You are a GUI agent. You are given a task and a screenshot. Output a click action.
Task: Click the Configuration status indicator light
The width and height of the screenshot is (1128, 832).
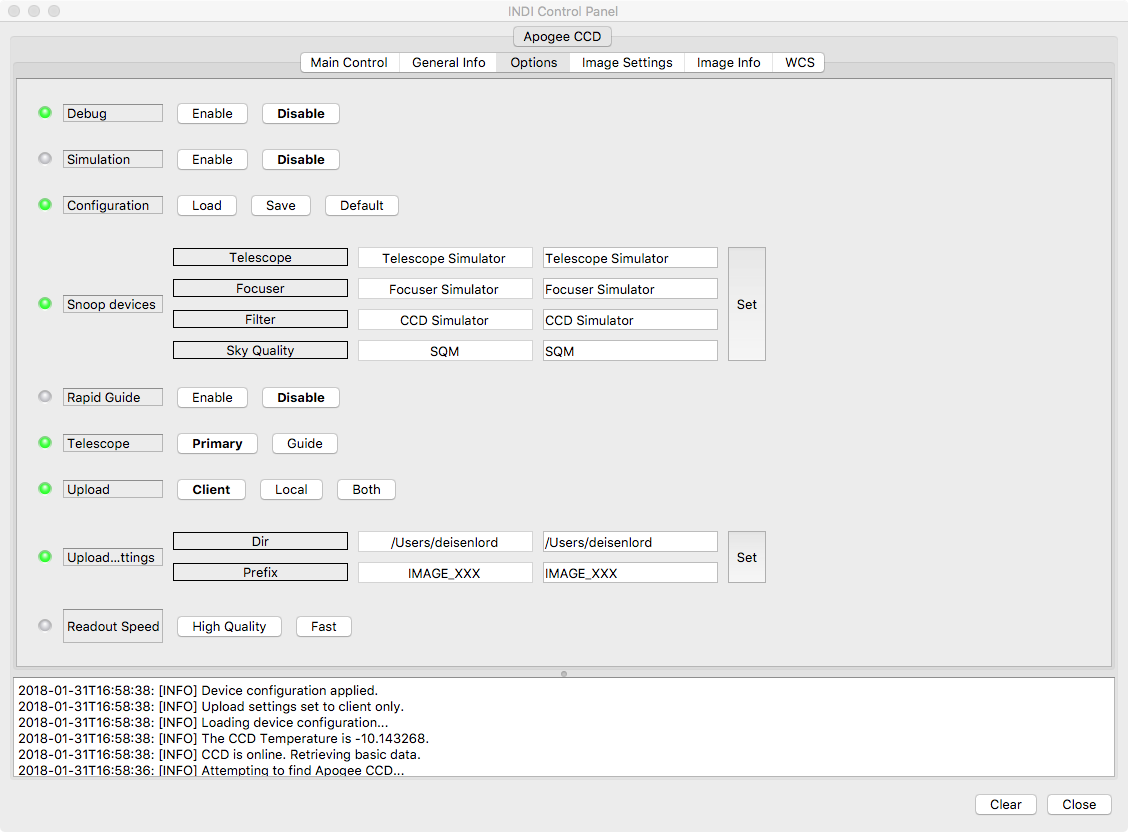pyautogui.click(x=45, y=205)
